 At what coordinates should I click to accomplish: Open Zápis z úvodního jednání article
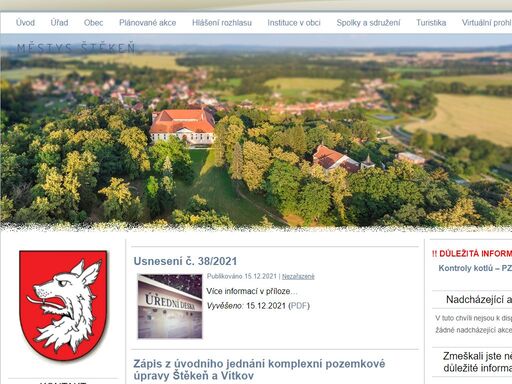tap(259, 369)
